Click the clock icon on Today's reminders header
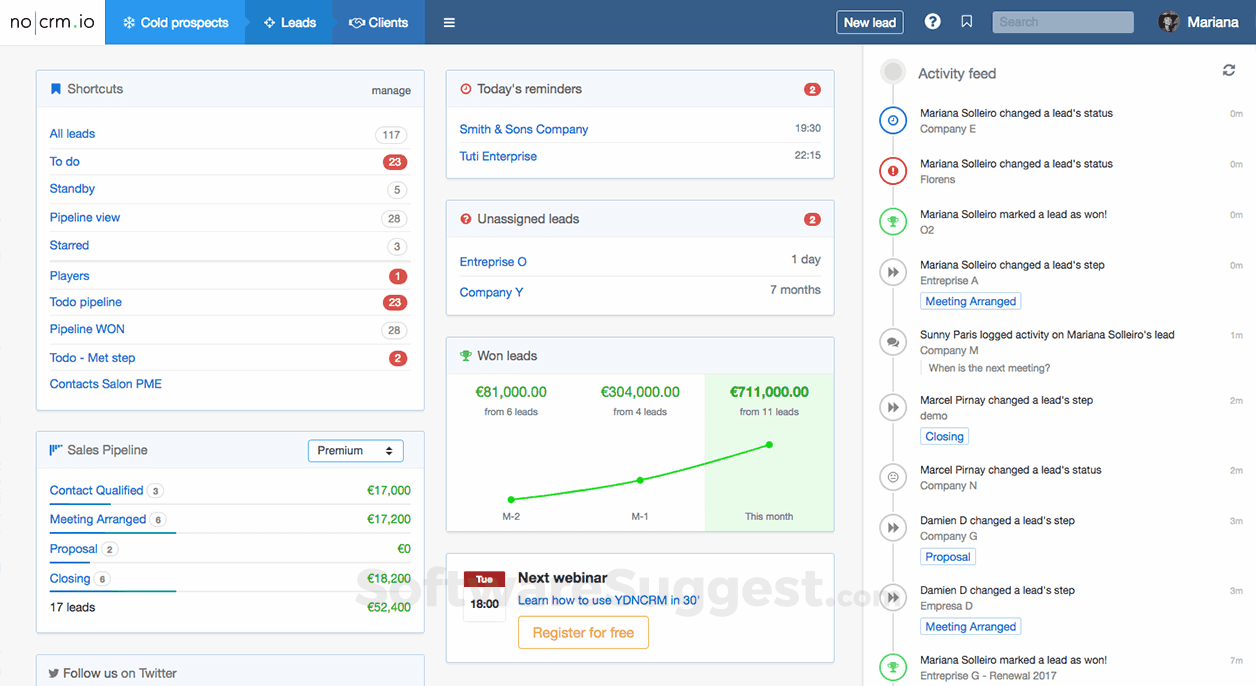Viewport: 1256px width, 686px height. click(466, 88)
